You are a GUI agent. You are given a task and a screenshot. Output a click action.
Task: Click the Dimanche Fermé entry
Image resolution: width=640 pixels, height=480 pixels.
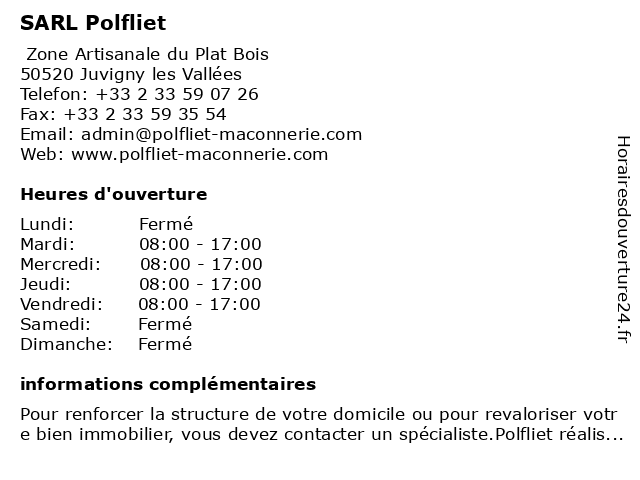coord(165,344)
